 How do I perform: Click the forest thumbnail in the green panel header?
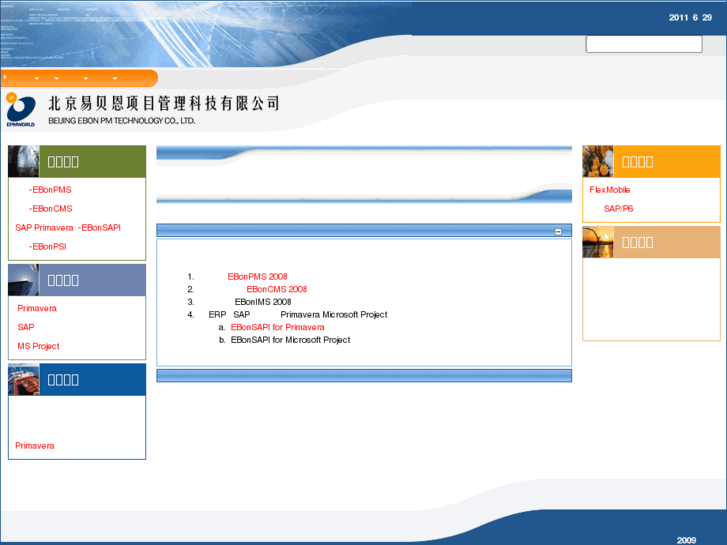24,161
